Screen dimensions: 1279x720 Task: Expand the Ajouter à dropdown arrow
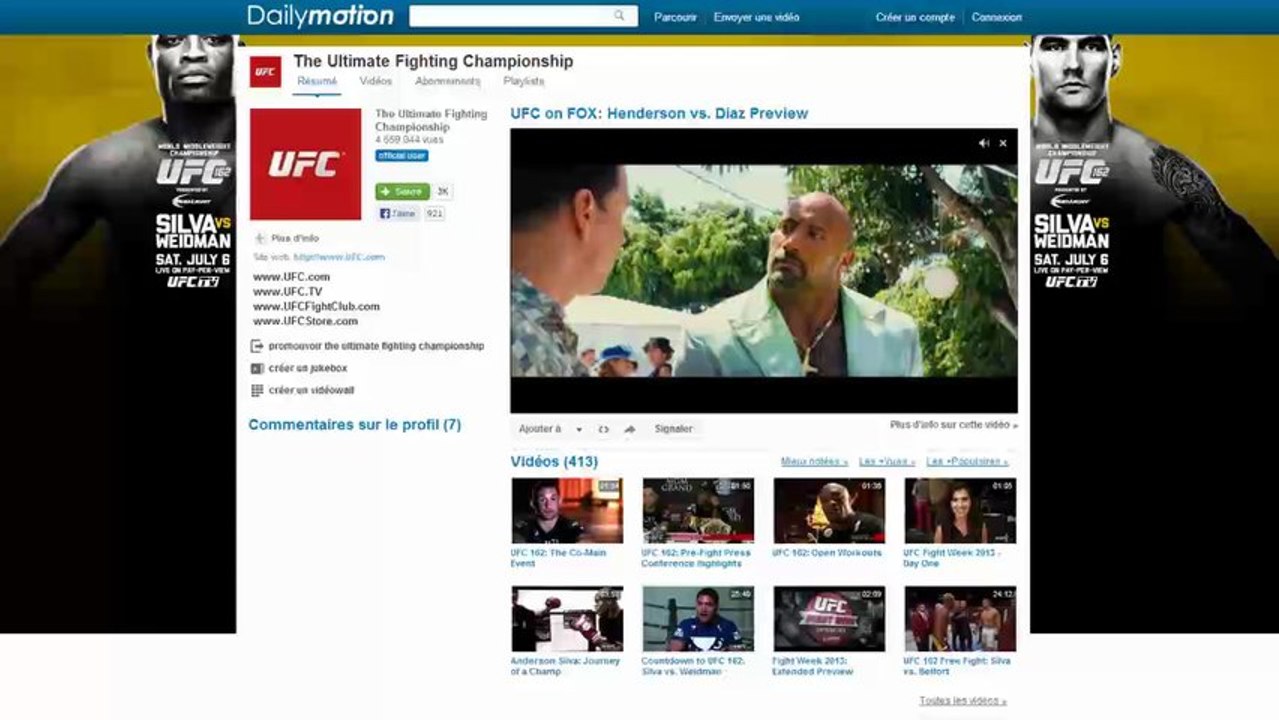[x=579, y=429]
